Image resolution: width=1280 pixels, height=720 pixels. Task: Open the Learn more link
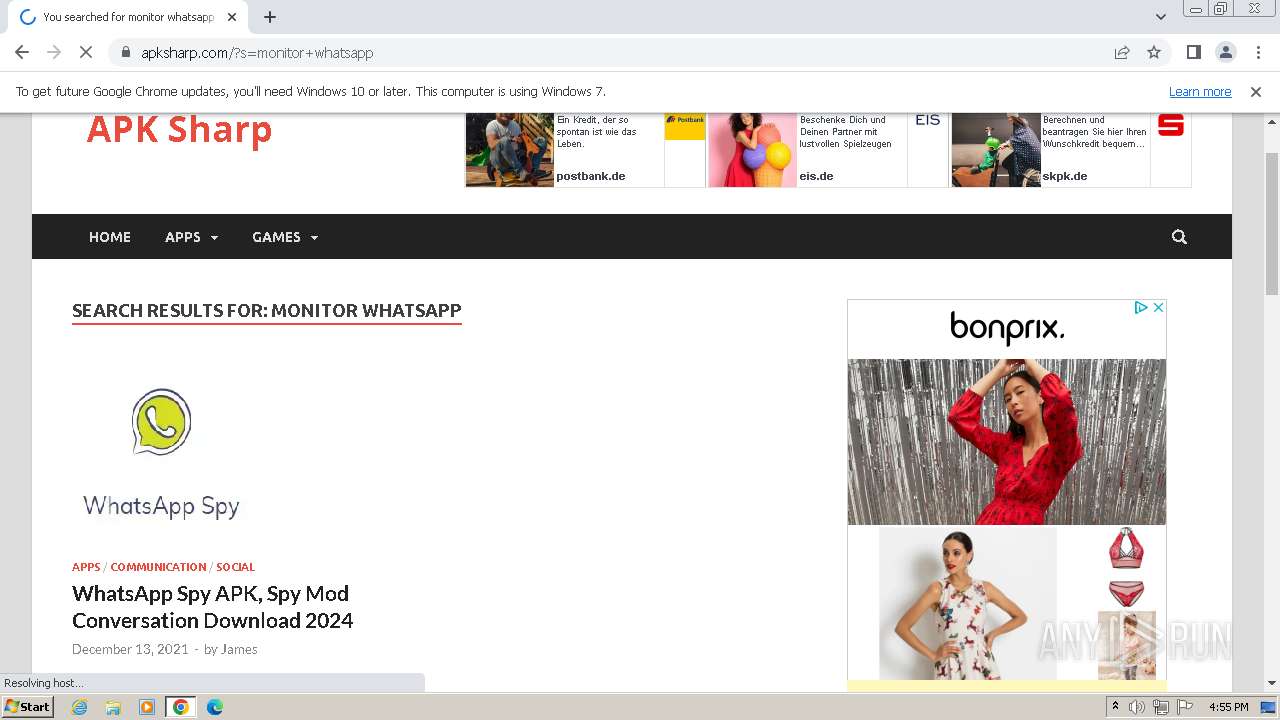click(1200, 92)
